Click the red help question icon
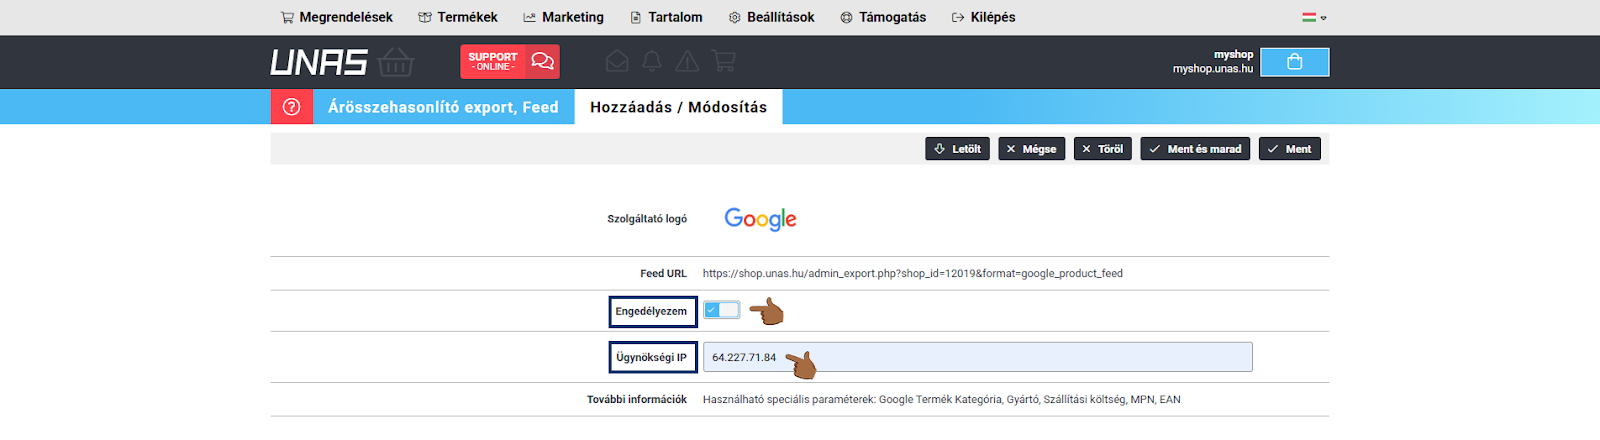This screenshot has width=1600, height=440. [x=292, y=107]
